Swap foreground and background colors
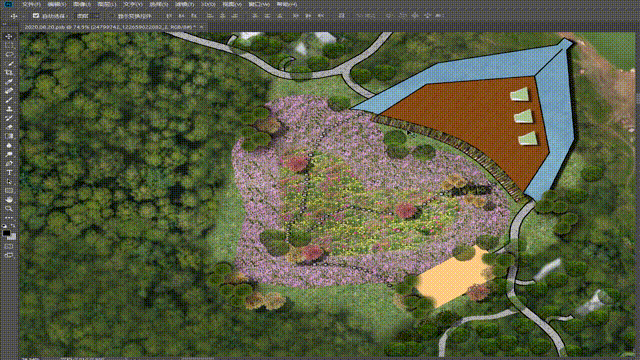The height and width of the screenshot is (360, 640). [x=13, y=226]
